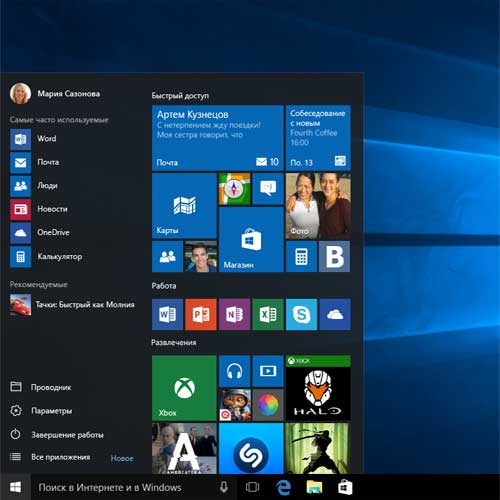Click the Edge browser taskbar icon
This screenshot has width=500, height=500.
284,488
